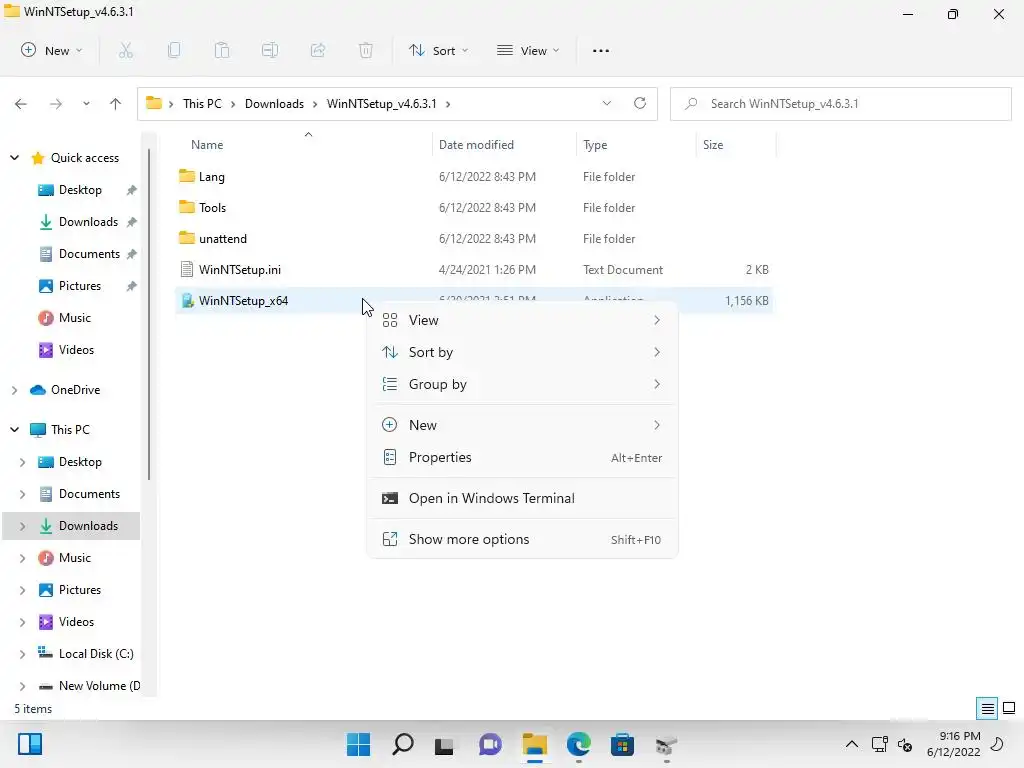The height and width of the screenshot is (768, 1024).
Task: Select the WinNTSetup.ini file
Action: coord(473,270)
